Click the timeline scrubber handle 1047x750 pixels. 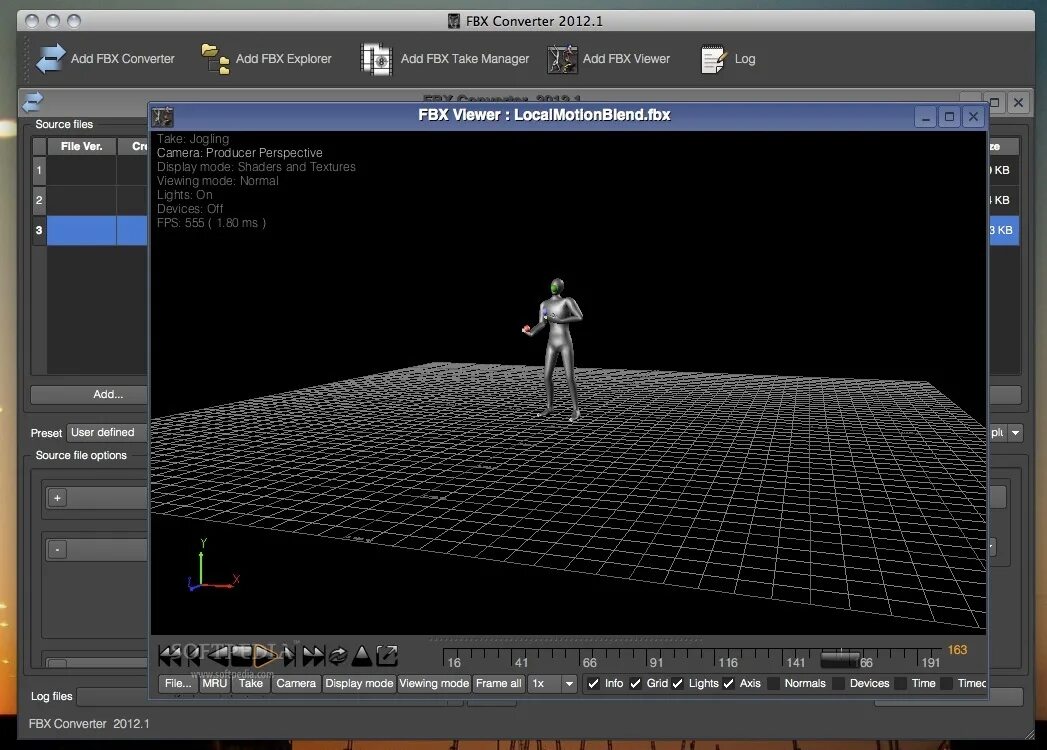coord(840,659)
